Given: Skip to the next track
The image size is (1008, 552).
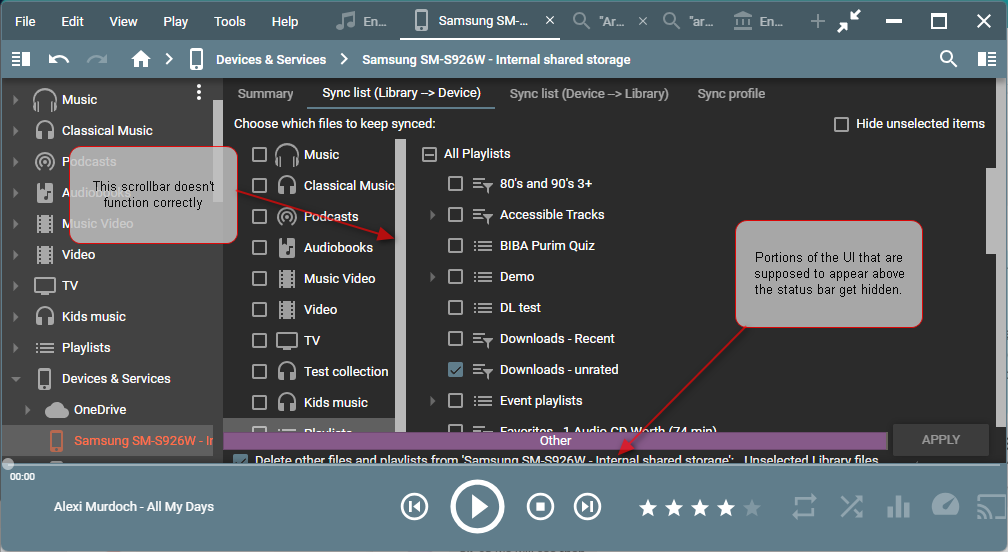Looking at the screenshot, I should 588,507.
